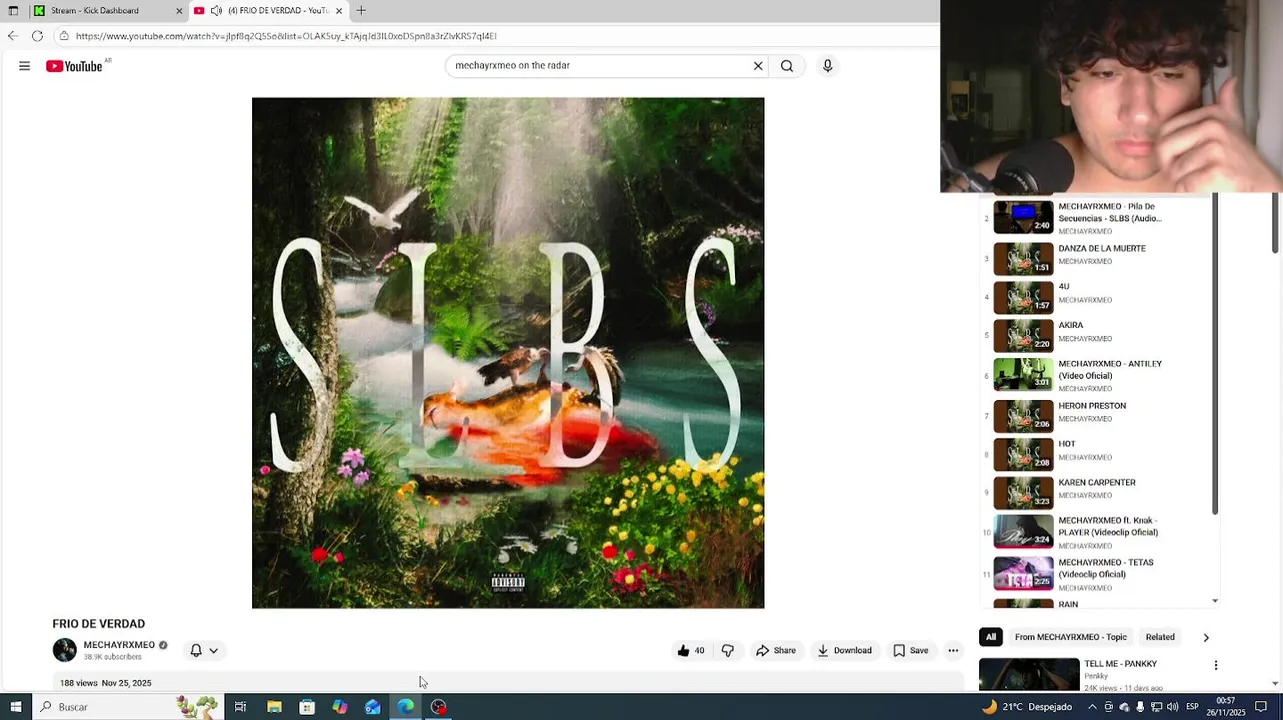Open MECHAYRXMEO channel avatar
Viewport: 1283px width, 720px height.
pos(64,650)
